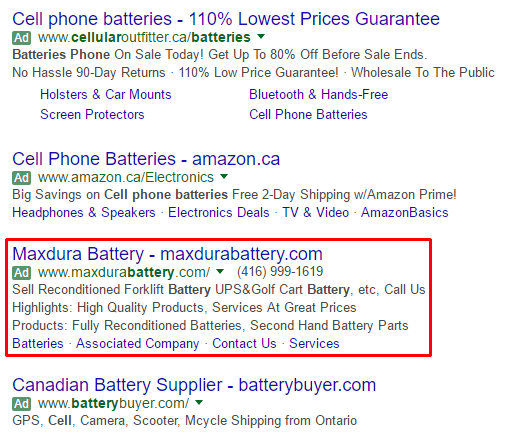Open Cell Phone Batteries - amazon.ca headline
This screenshot has height=436, width=508.
(x=146, y=159)
